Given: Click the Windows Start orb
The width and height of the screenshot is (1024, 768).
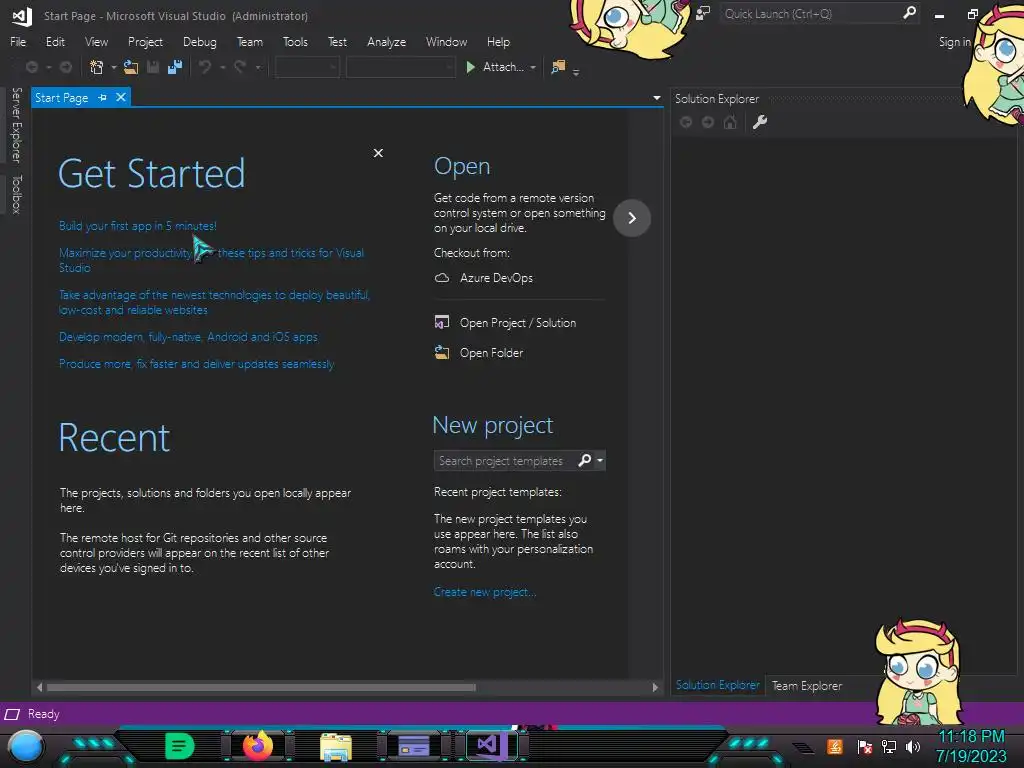Looking at the screenshot, I should coord(26,746).
